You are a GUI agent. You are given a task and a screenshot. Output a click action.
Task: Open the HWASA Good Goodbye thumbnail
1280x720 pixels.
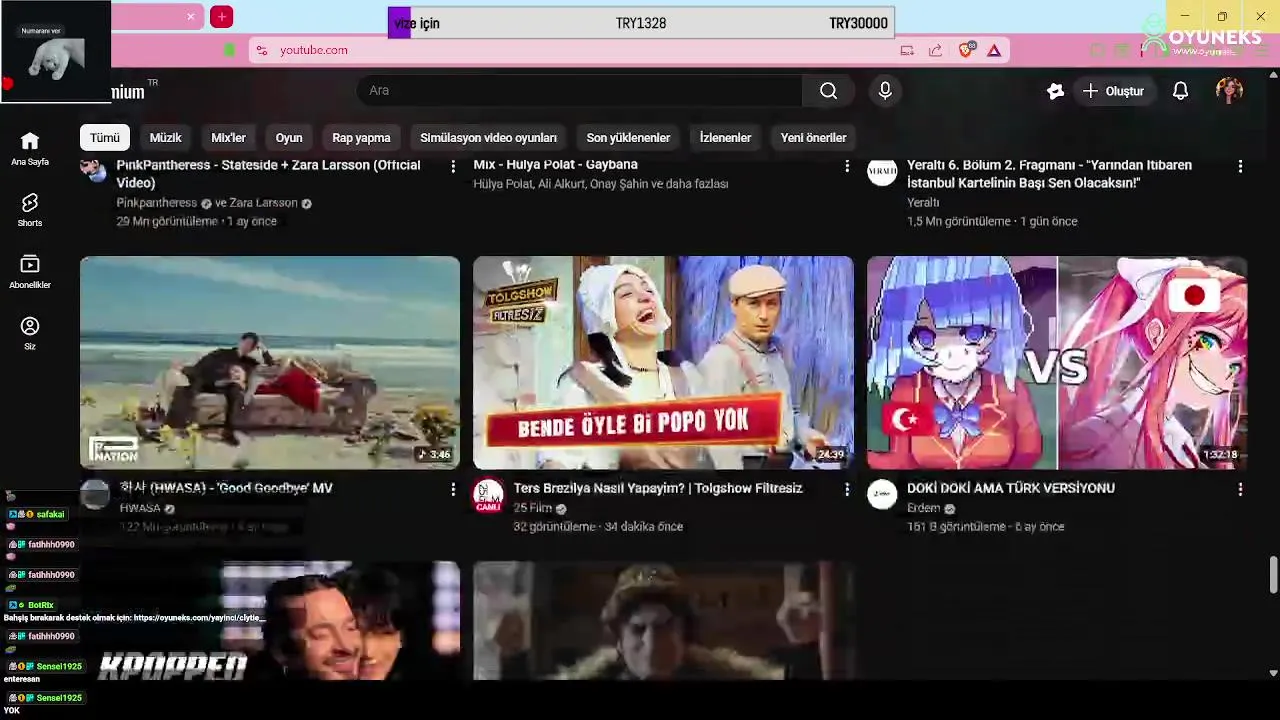coord(270,363)
